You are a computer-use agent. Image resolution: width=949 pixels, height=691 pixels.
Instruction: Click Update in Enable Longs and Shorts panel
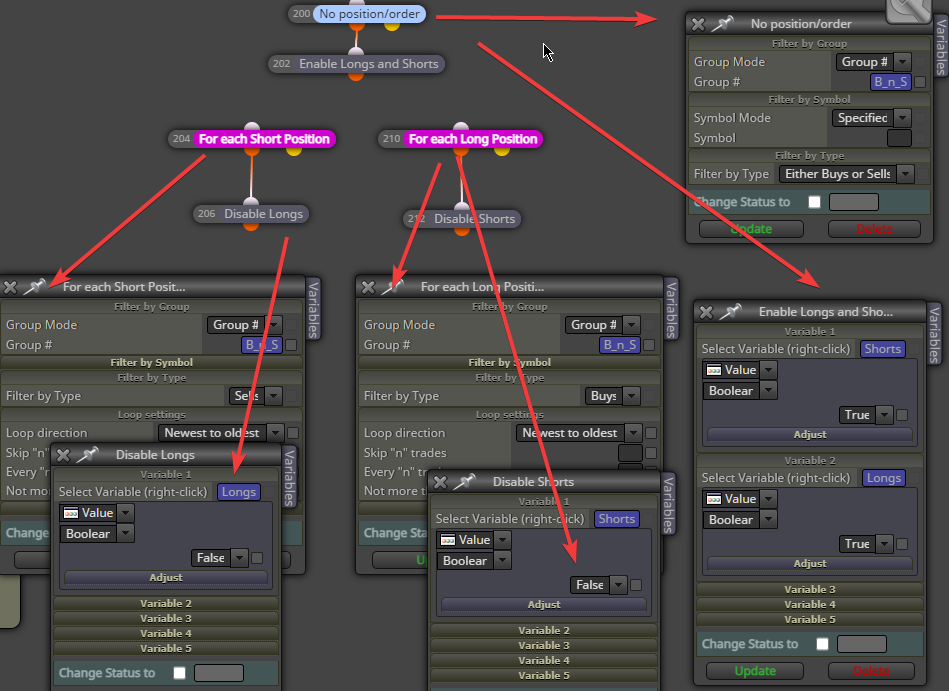[755, 670]
